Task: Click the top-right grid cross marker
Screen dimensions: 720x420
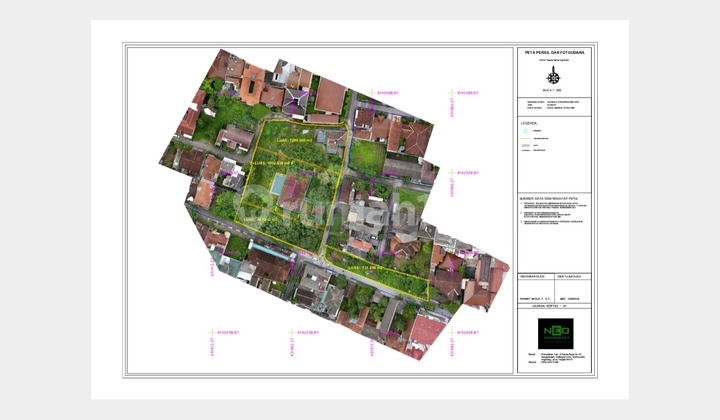Action: (452, 92)
